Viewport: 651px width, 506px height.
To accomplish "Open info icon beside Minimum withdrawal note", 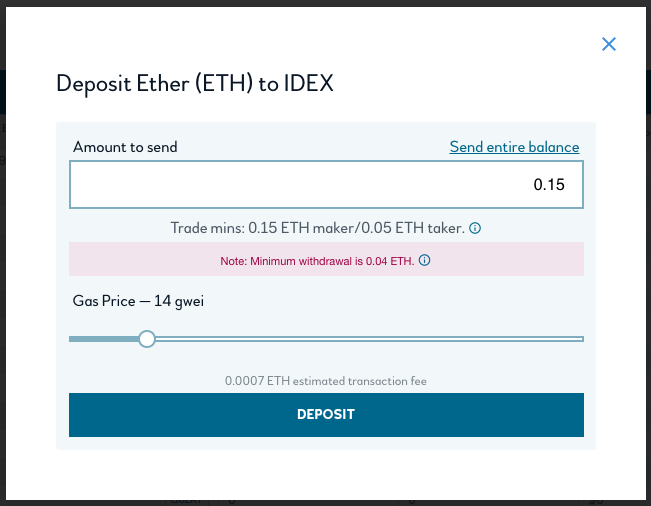I will tap(424, 260).
